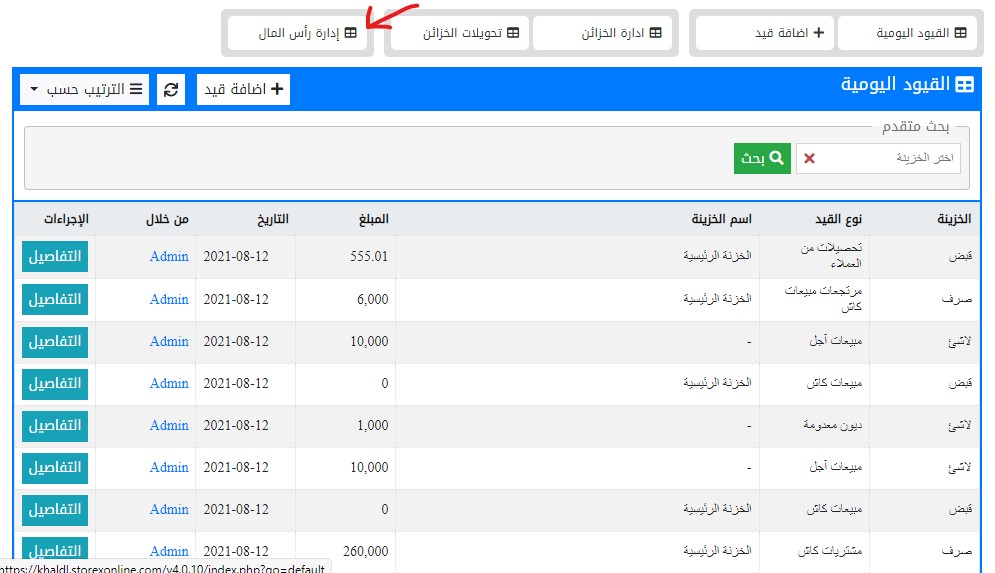Click blue header اضافة قيد button
This screenshot has width=995, height=573.
coord(243,89)
